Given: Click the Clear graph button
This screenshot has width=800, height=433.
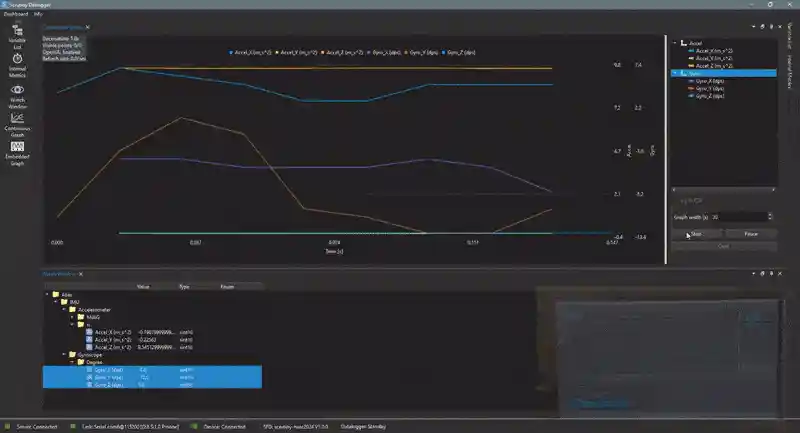Looking at the screenshot, I should [723, 246].
